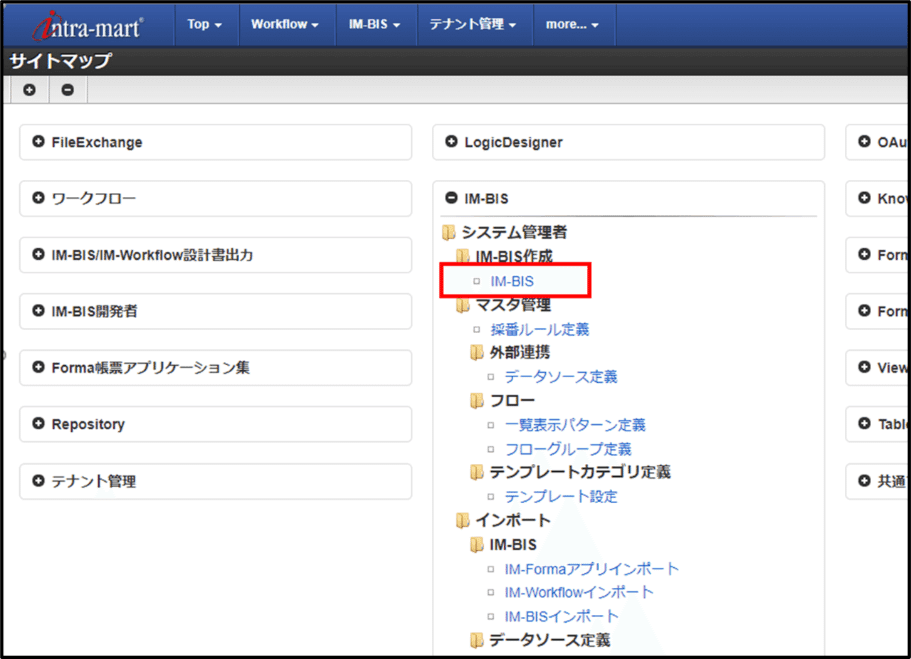The image size is (911, 659).
Task: Click the フロー folder label
Action: 512,401
